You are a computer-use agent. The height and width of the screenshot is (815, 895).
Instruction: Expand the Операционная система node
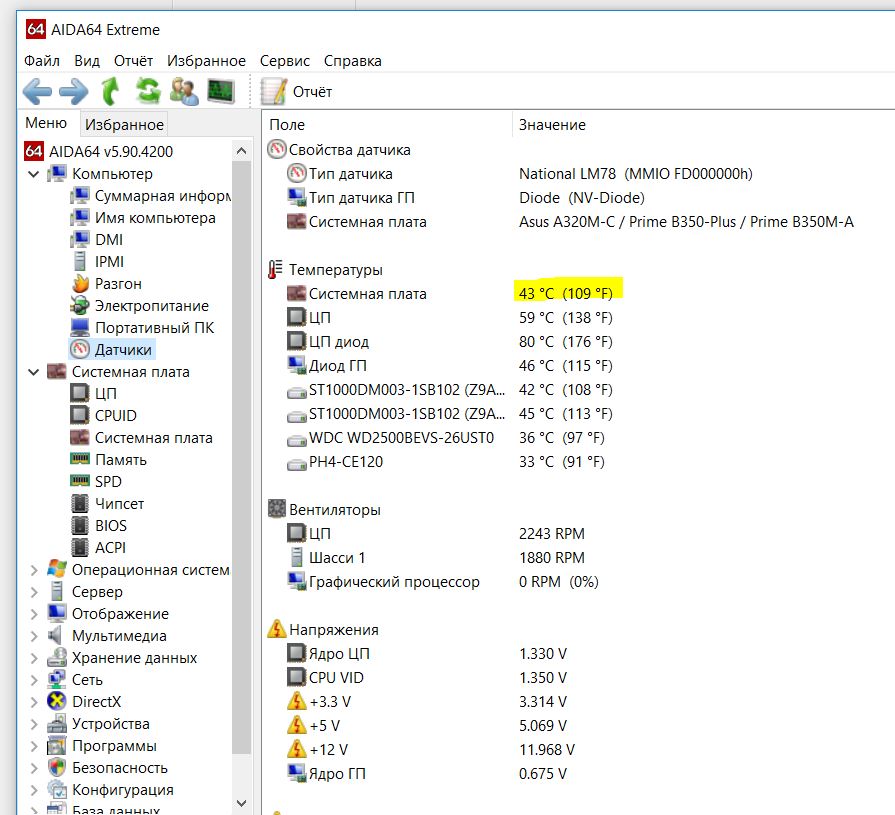(x=33, y=570)
